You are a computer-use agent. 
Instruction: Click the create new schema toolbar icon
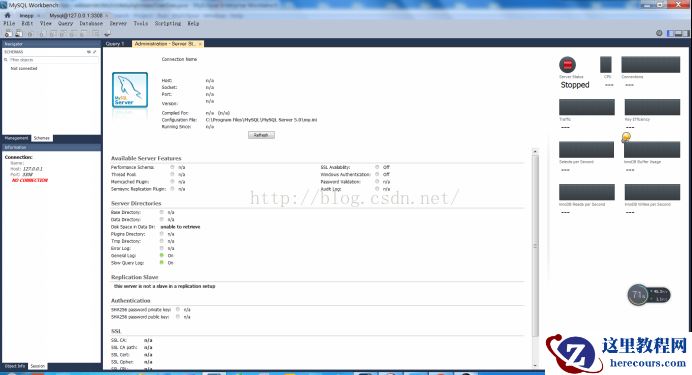click(x=41, y=34)
